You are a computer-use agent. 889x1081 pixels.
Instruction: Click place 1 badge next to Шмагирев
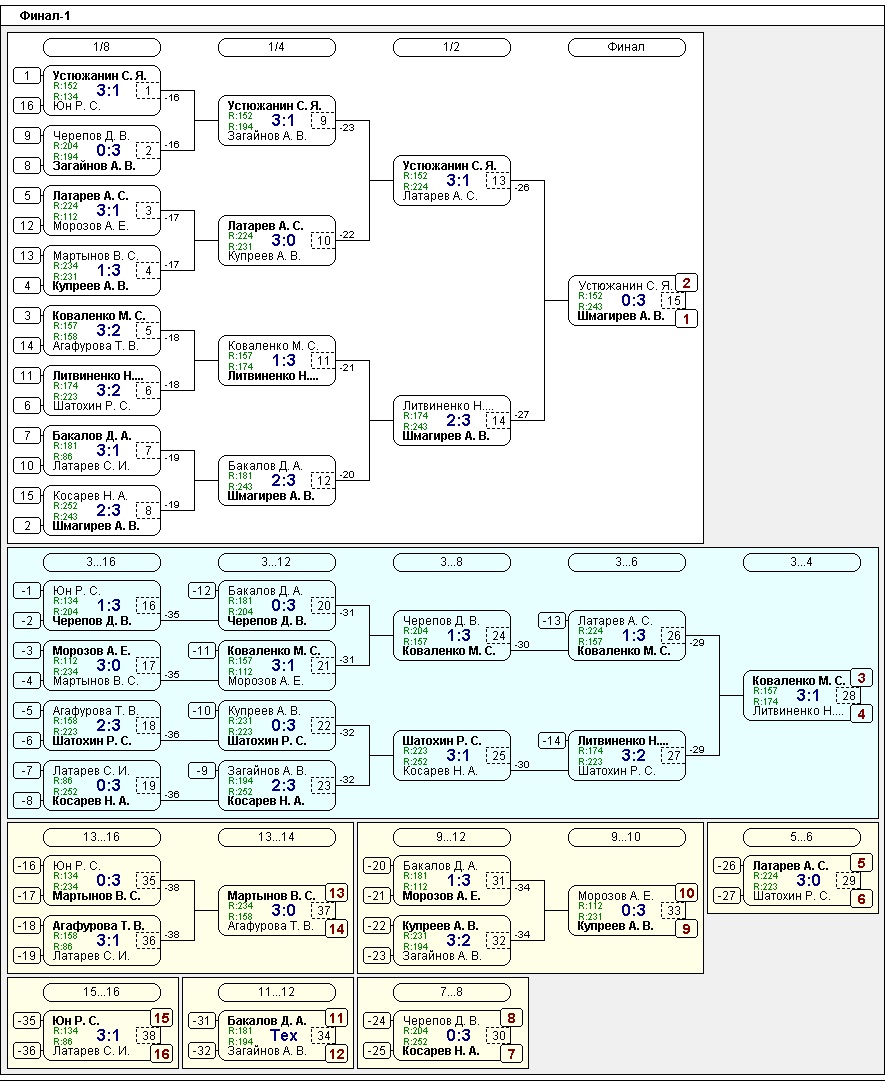click(686, 319)
